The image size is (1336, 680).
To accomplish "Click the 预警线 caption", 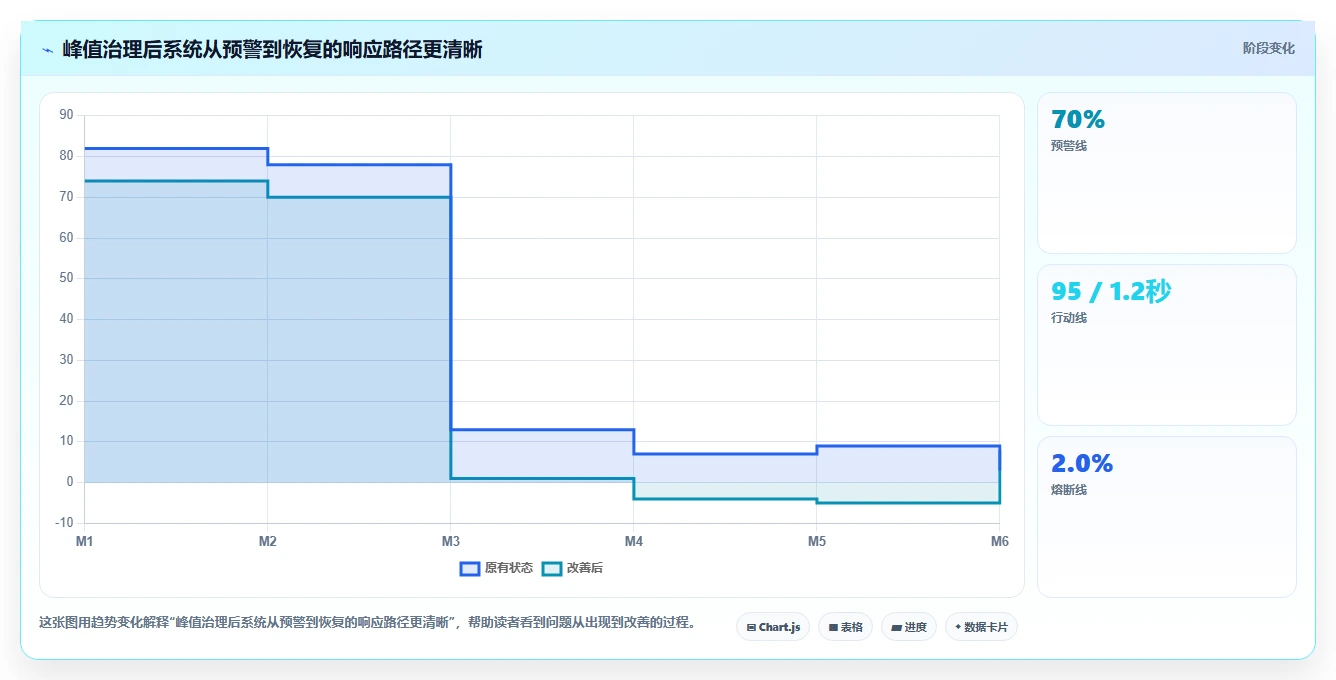I will pos(1069,146).
